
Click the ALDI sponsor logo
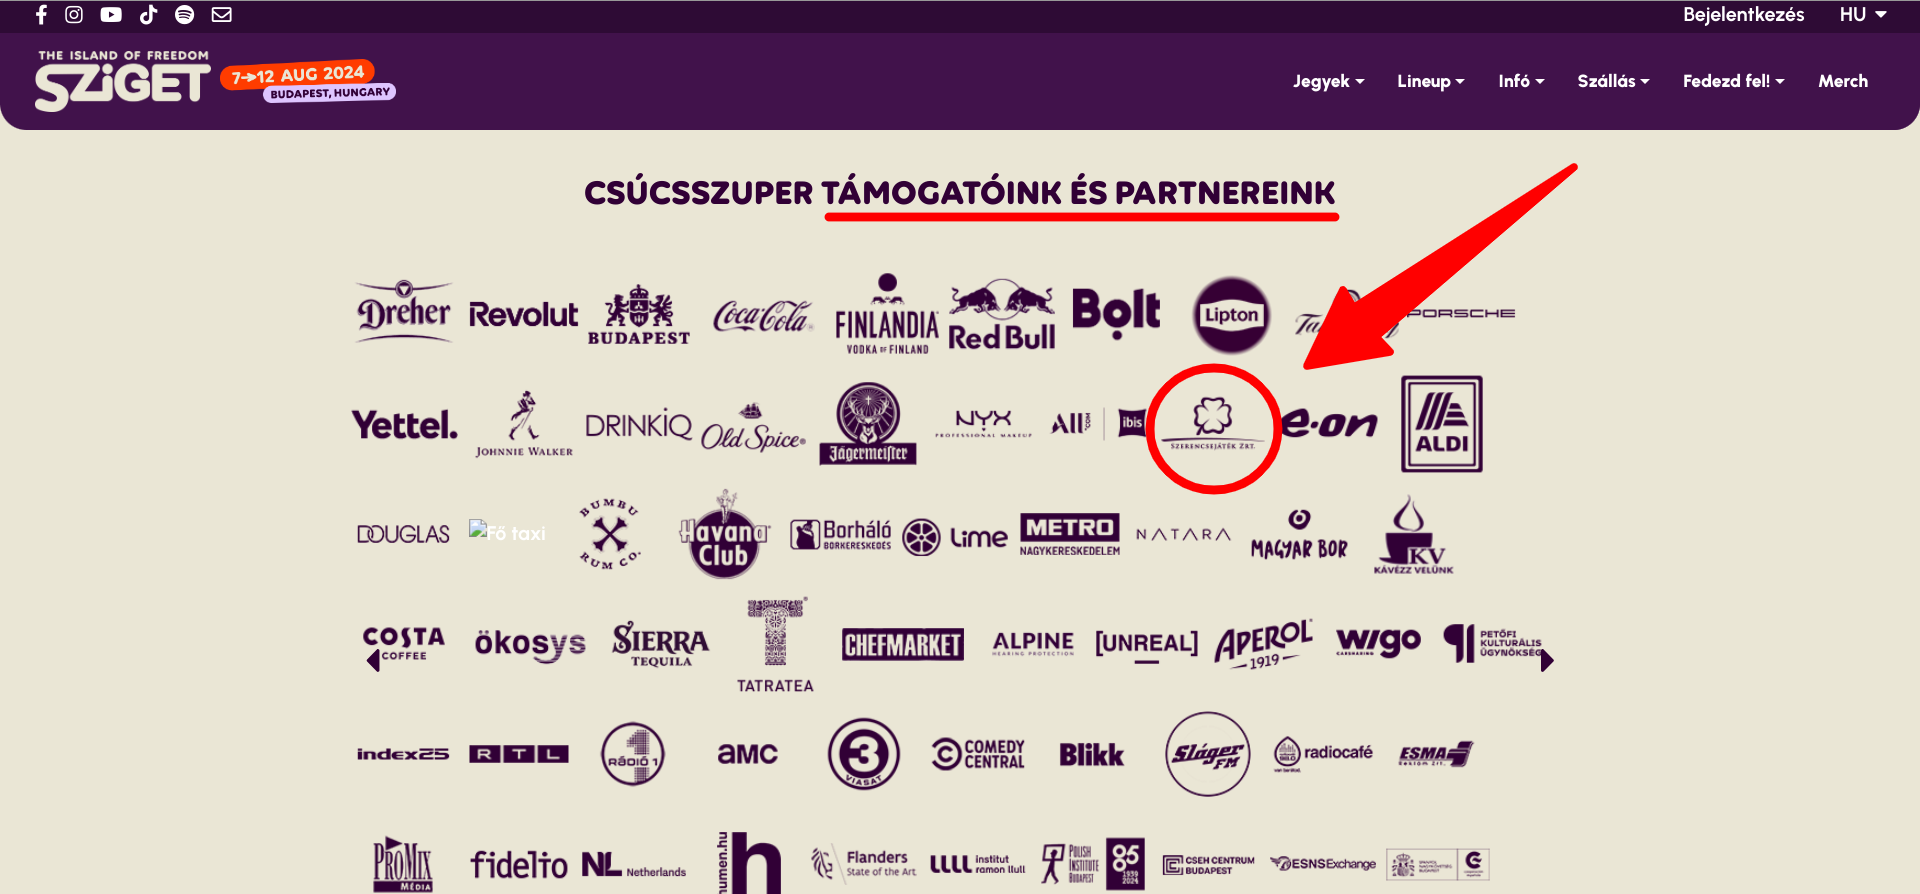click(1441, 424)
